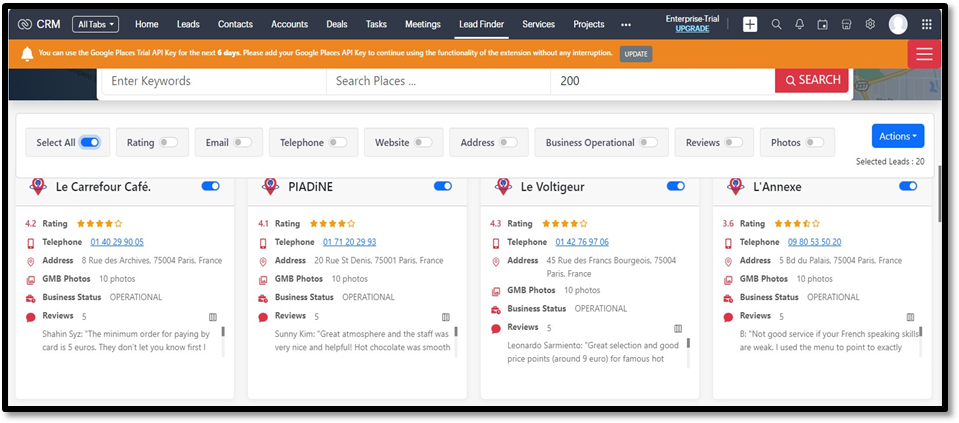Viewport: 959px width, 423px height.
Task: Enable the Website filter toggle
Action: coord(423,142)
